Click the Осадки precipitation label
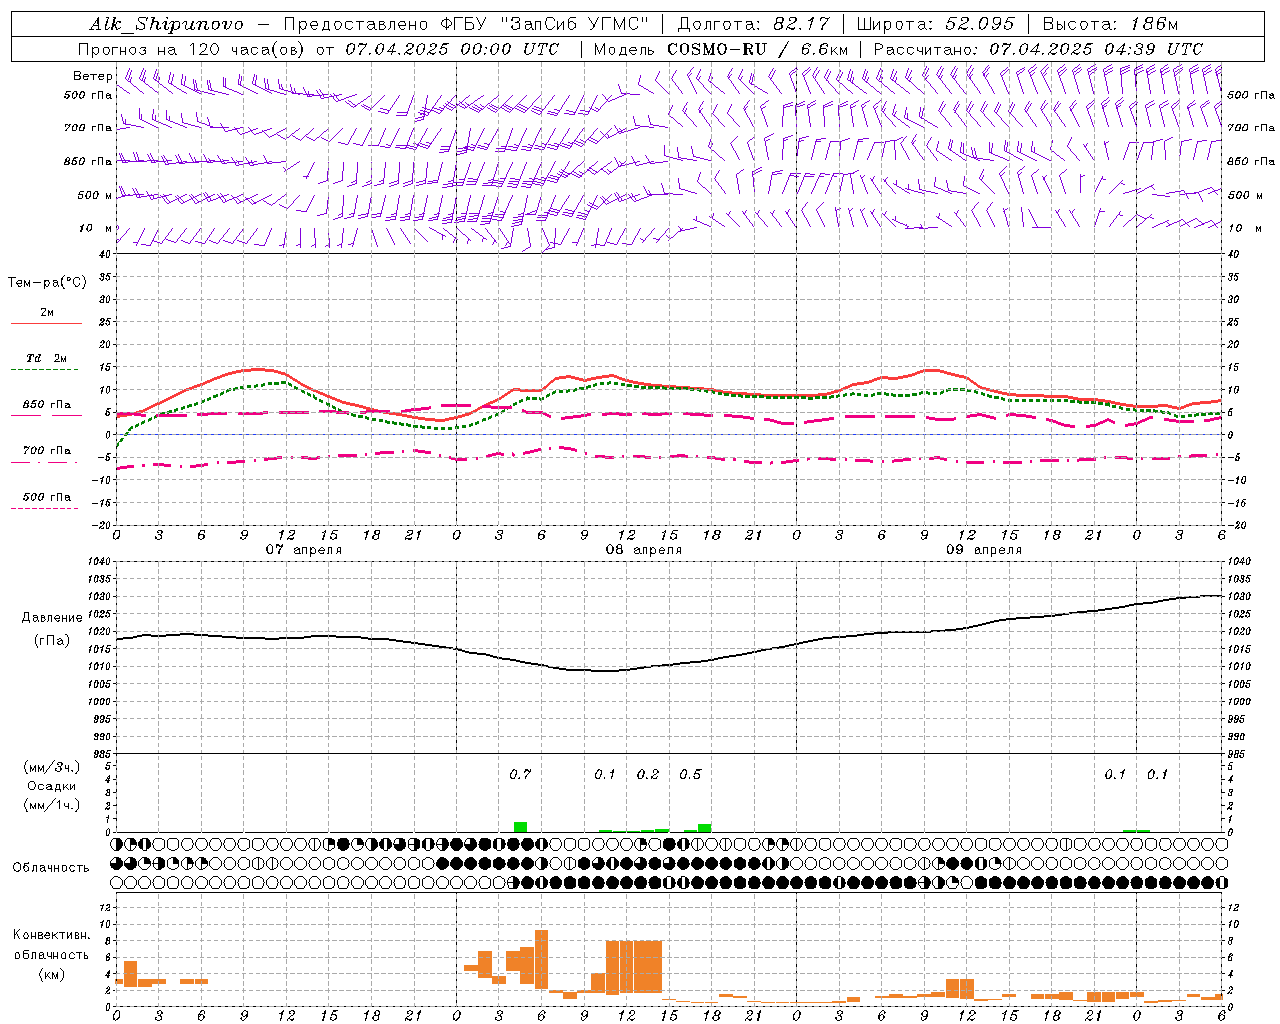The image size is (1280, 1024). (51, 786)
